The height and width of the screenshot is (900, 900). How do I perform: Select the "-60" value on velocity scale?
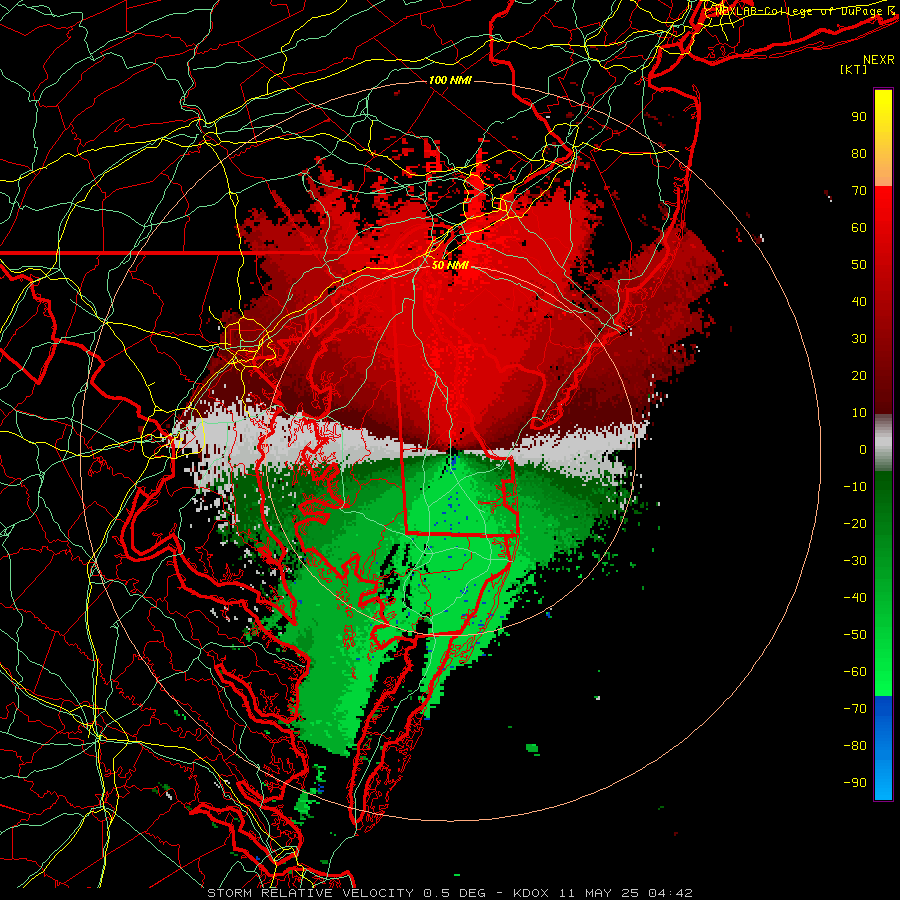click(x=855, y=672)
